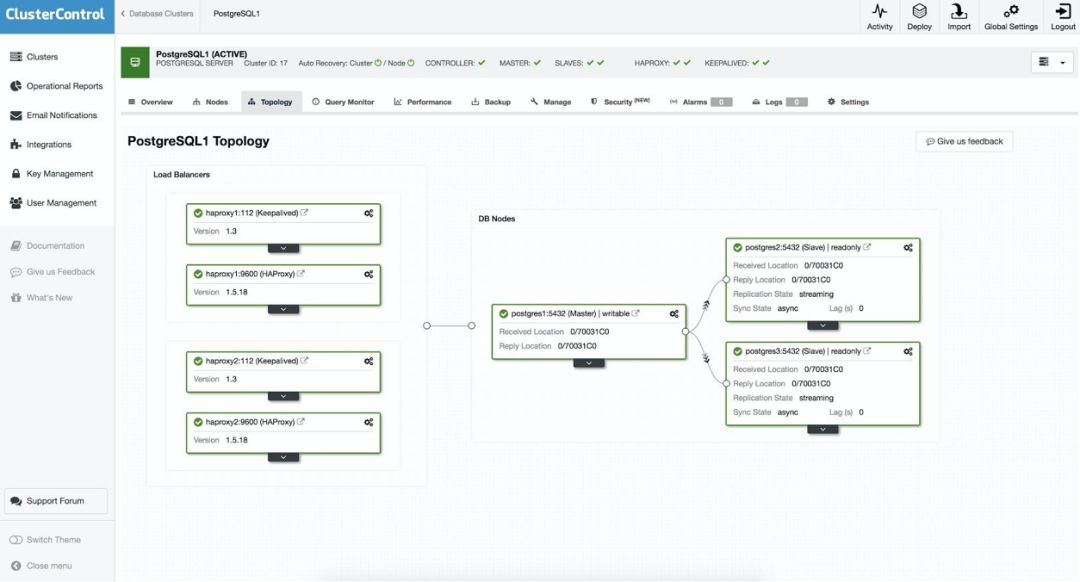
Task: Open external link icon for haproxy2:112
Action: 304,360
